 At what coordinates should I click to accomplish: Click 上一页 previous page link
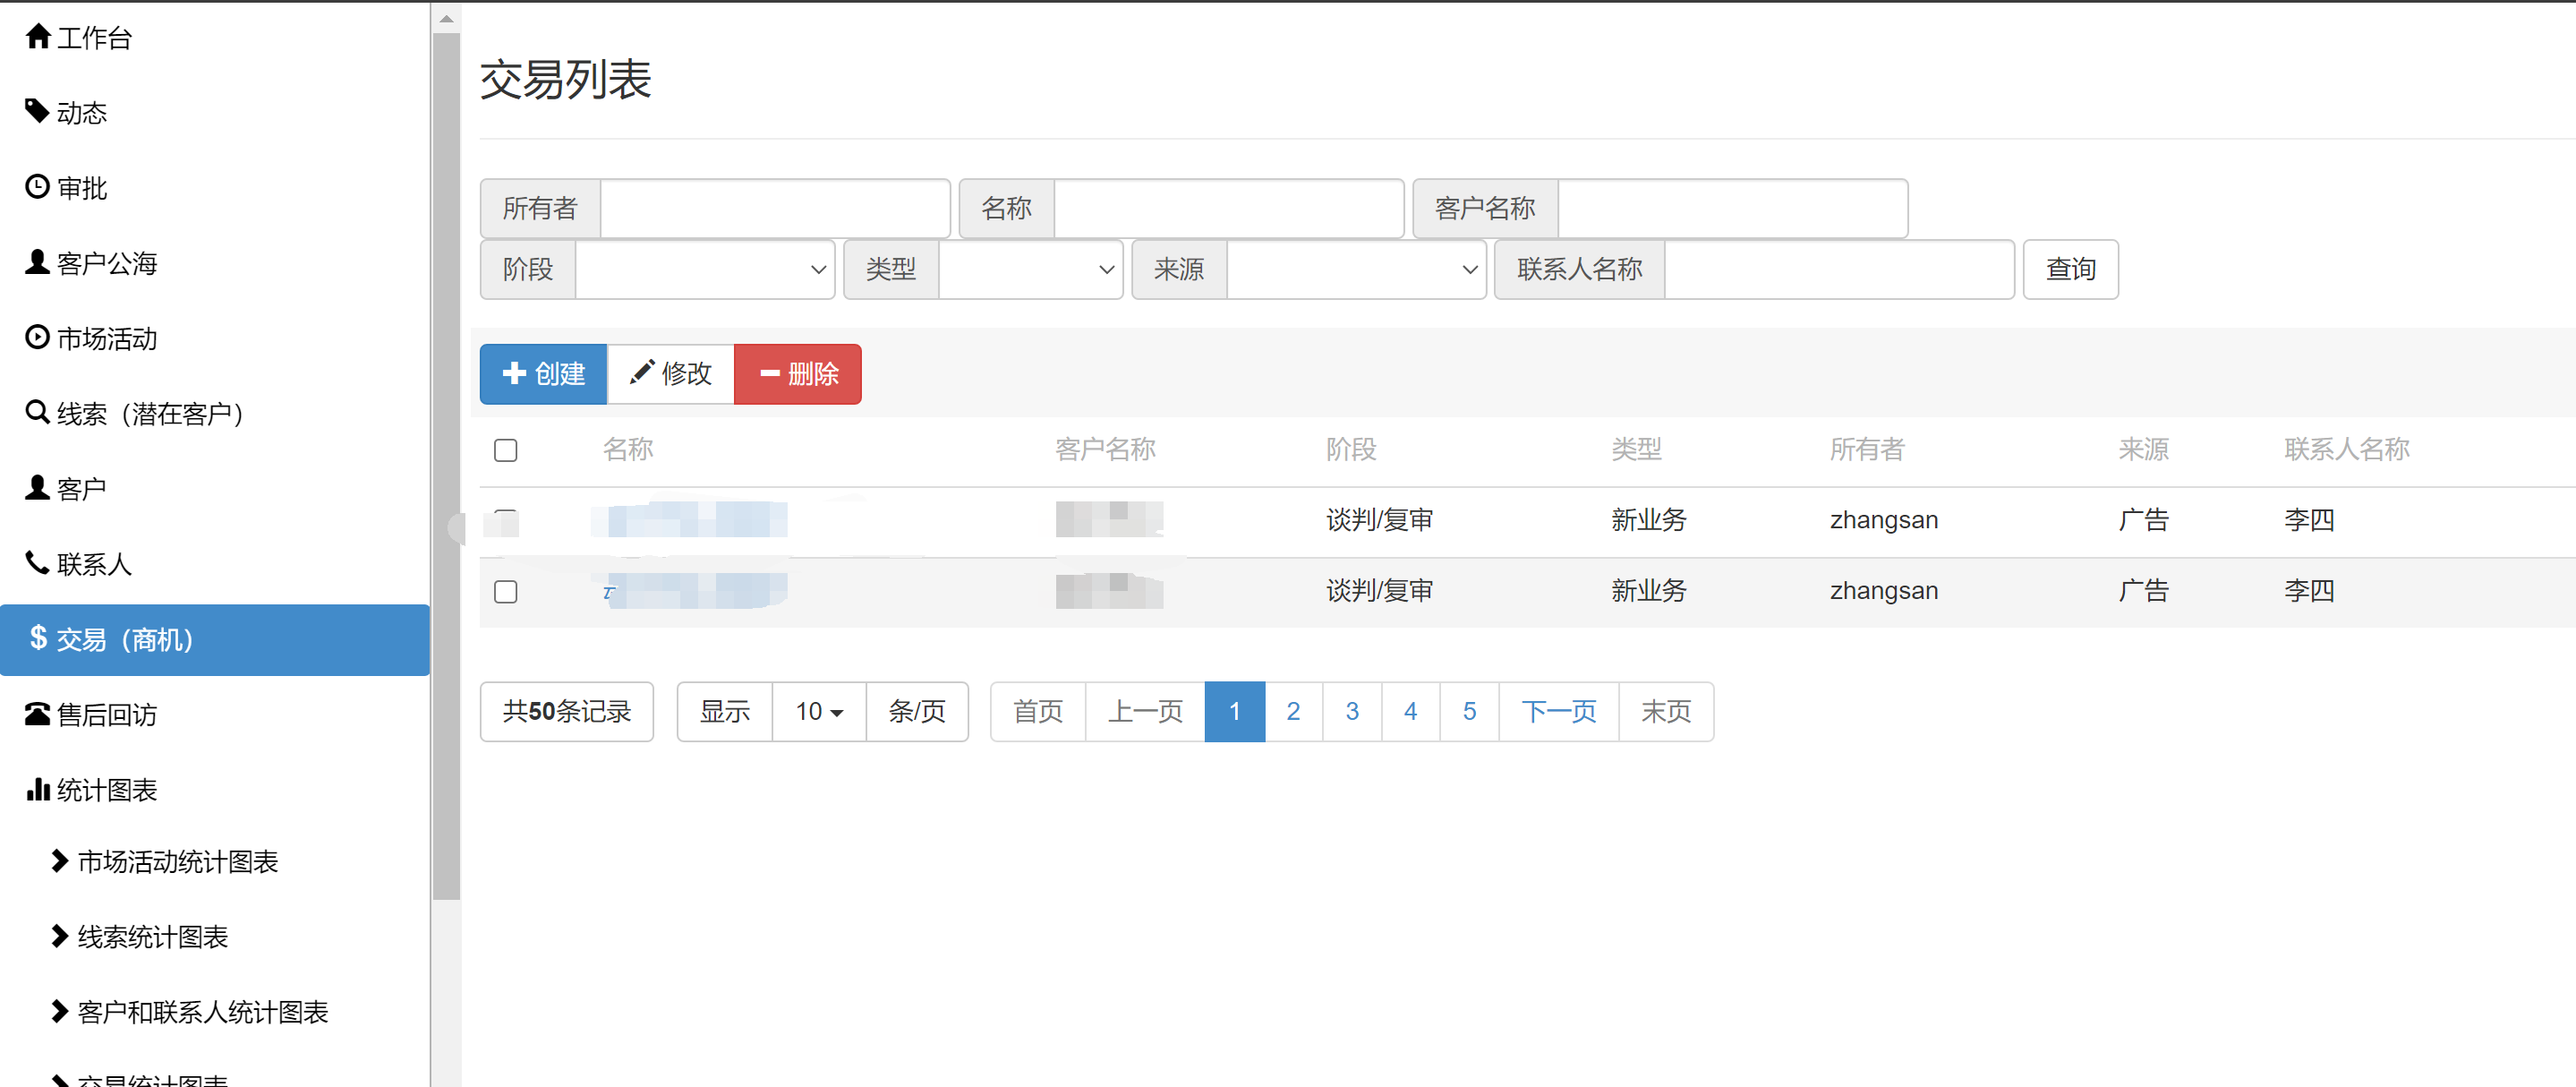point(1145,711)
